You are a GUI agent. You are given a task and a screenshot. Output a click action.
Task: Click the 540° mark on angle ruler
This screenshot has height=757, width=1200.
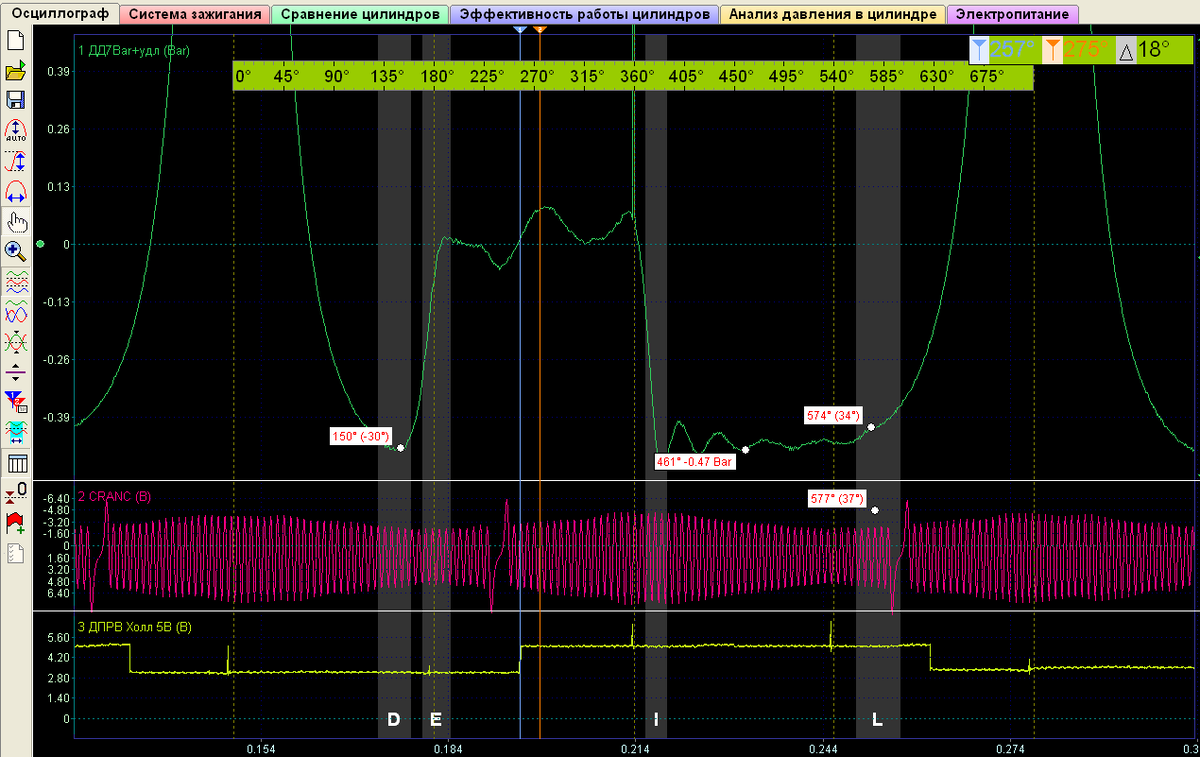click(x=836, y=76)
